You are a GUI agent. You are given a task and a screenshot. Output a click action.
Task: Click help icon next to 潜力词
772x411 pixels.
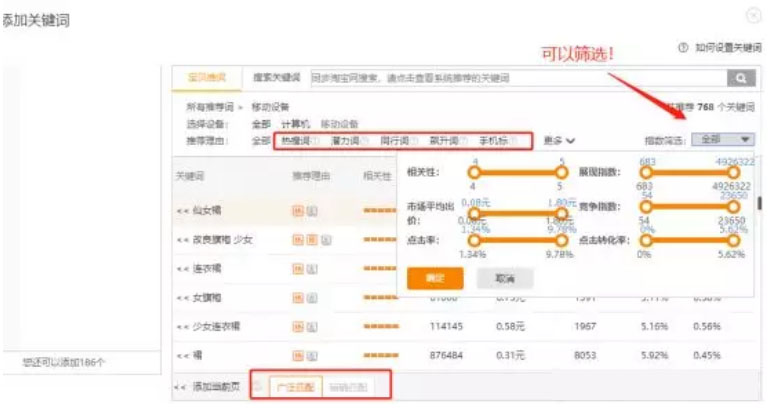pos(364,141)
